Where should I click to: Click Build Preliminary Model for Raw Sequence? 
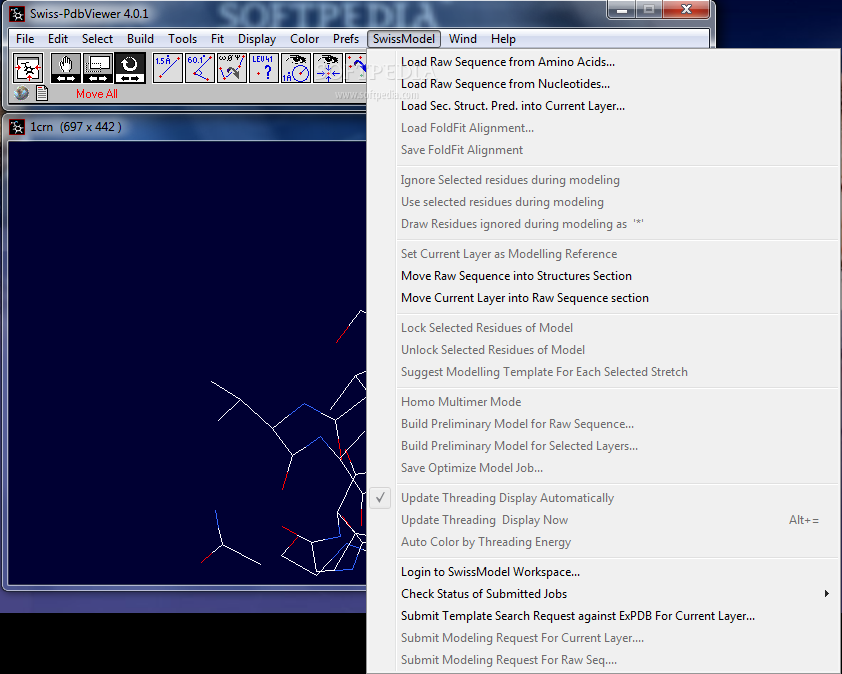click(x=603, y=424)
